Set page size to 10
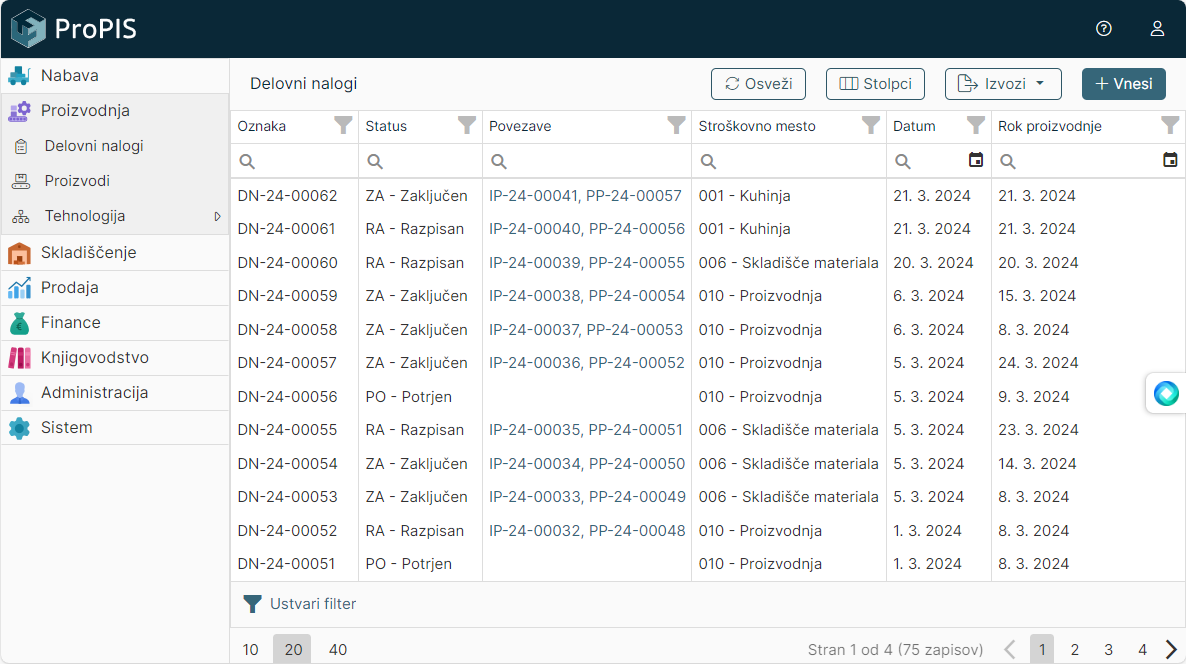1186x664 pixels. tap(250, 650)
